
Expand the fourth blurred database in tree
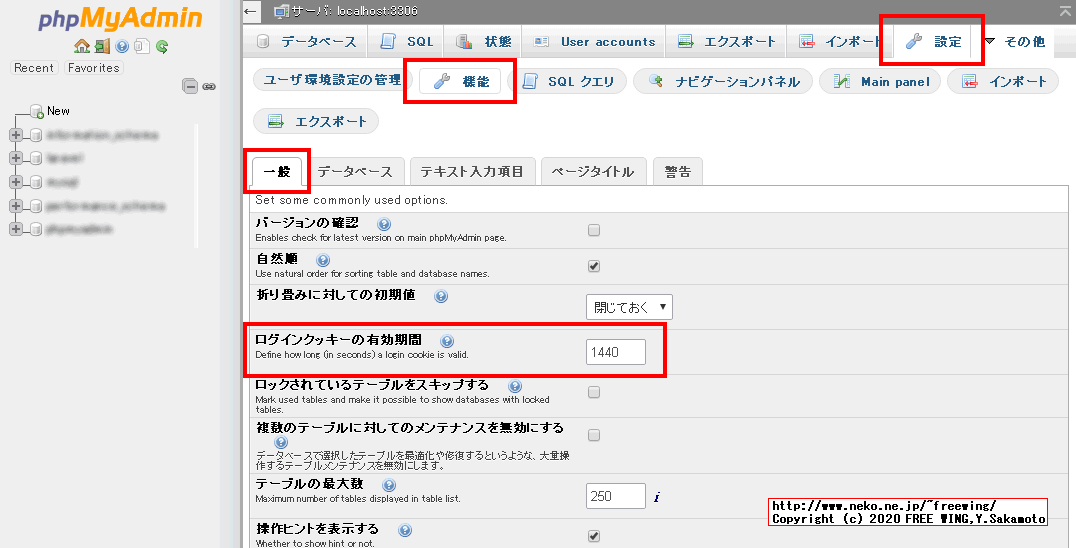(x=16, y=206)
